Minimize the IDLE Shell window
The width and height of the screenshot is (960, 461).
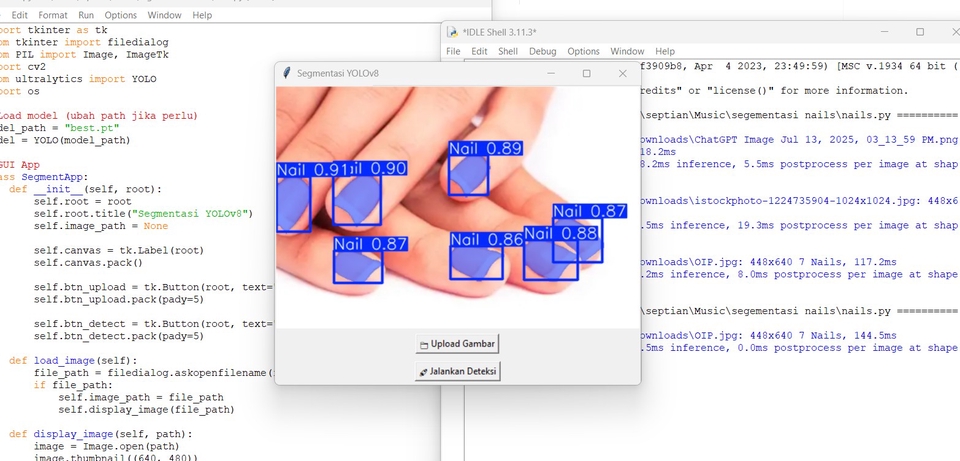(x=875, y=32)
